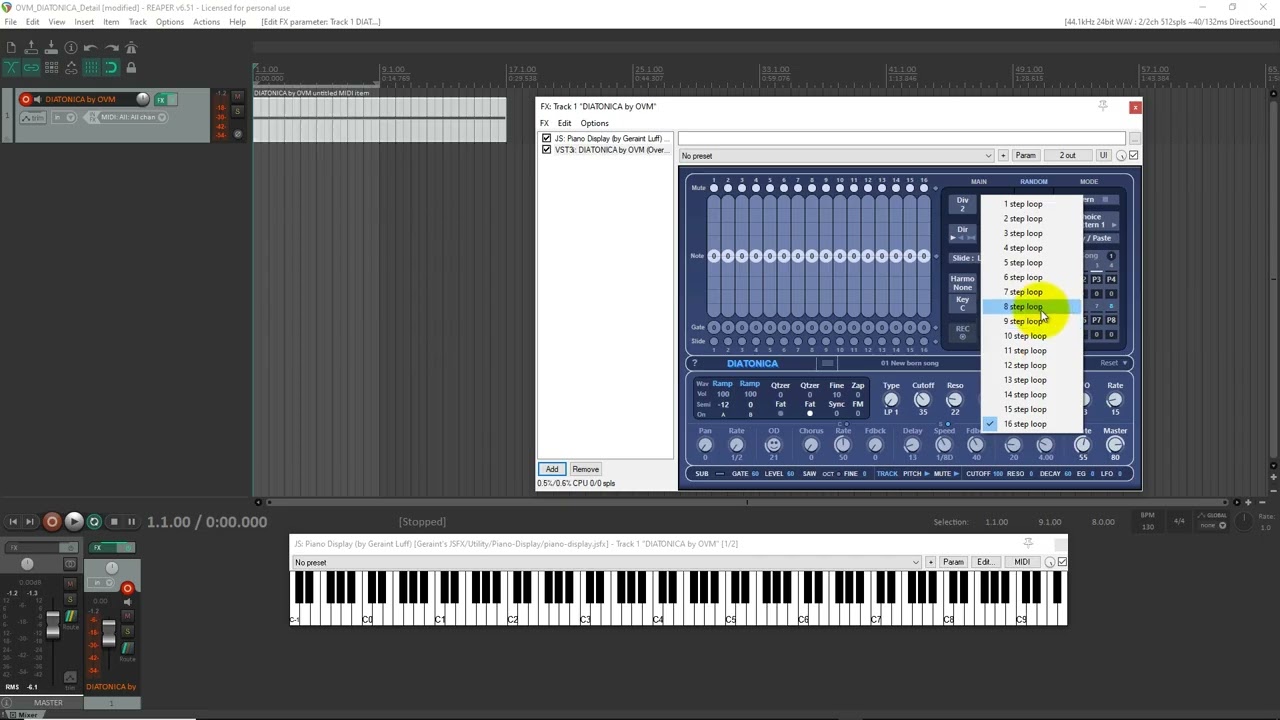This screenshot has height=720, width=1280.
Task: Toggle transport repeat loop button
Action: [94, 521]
